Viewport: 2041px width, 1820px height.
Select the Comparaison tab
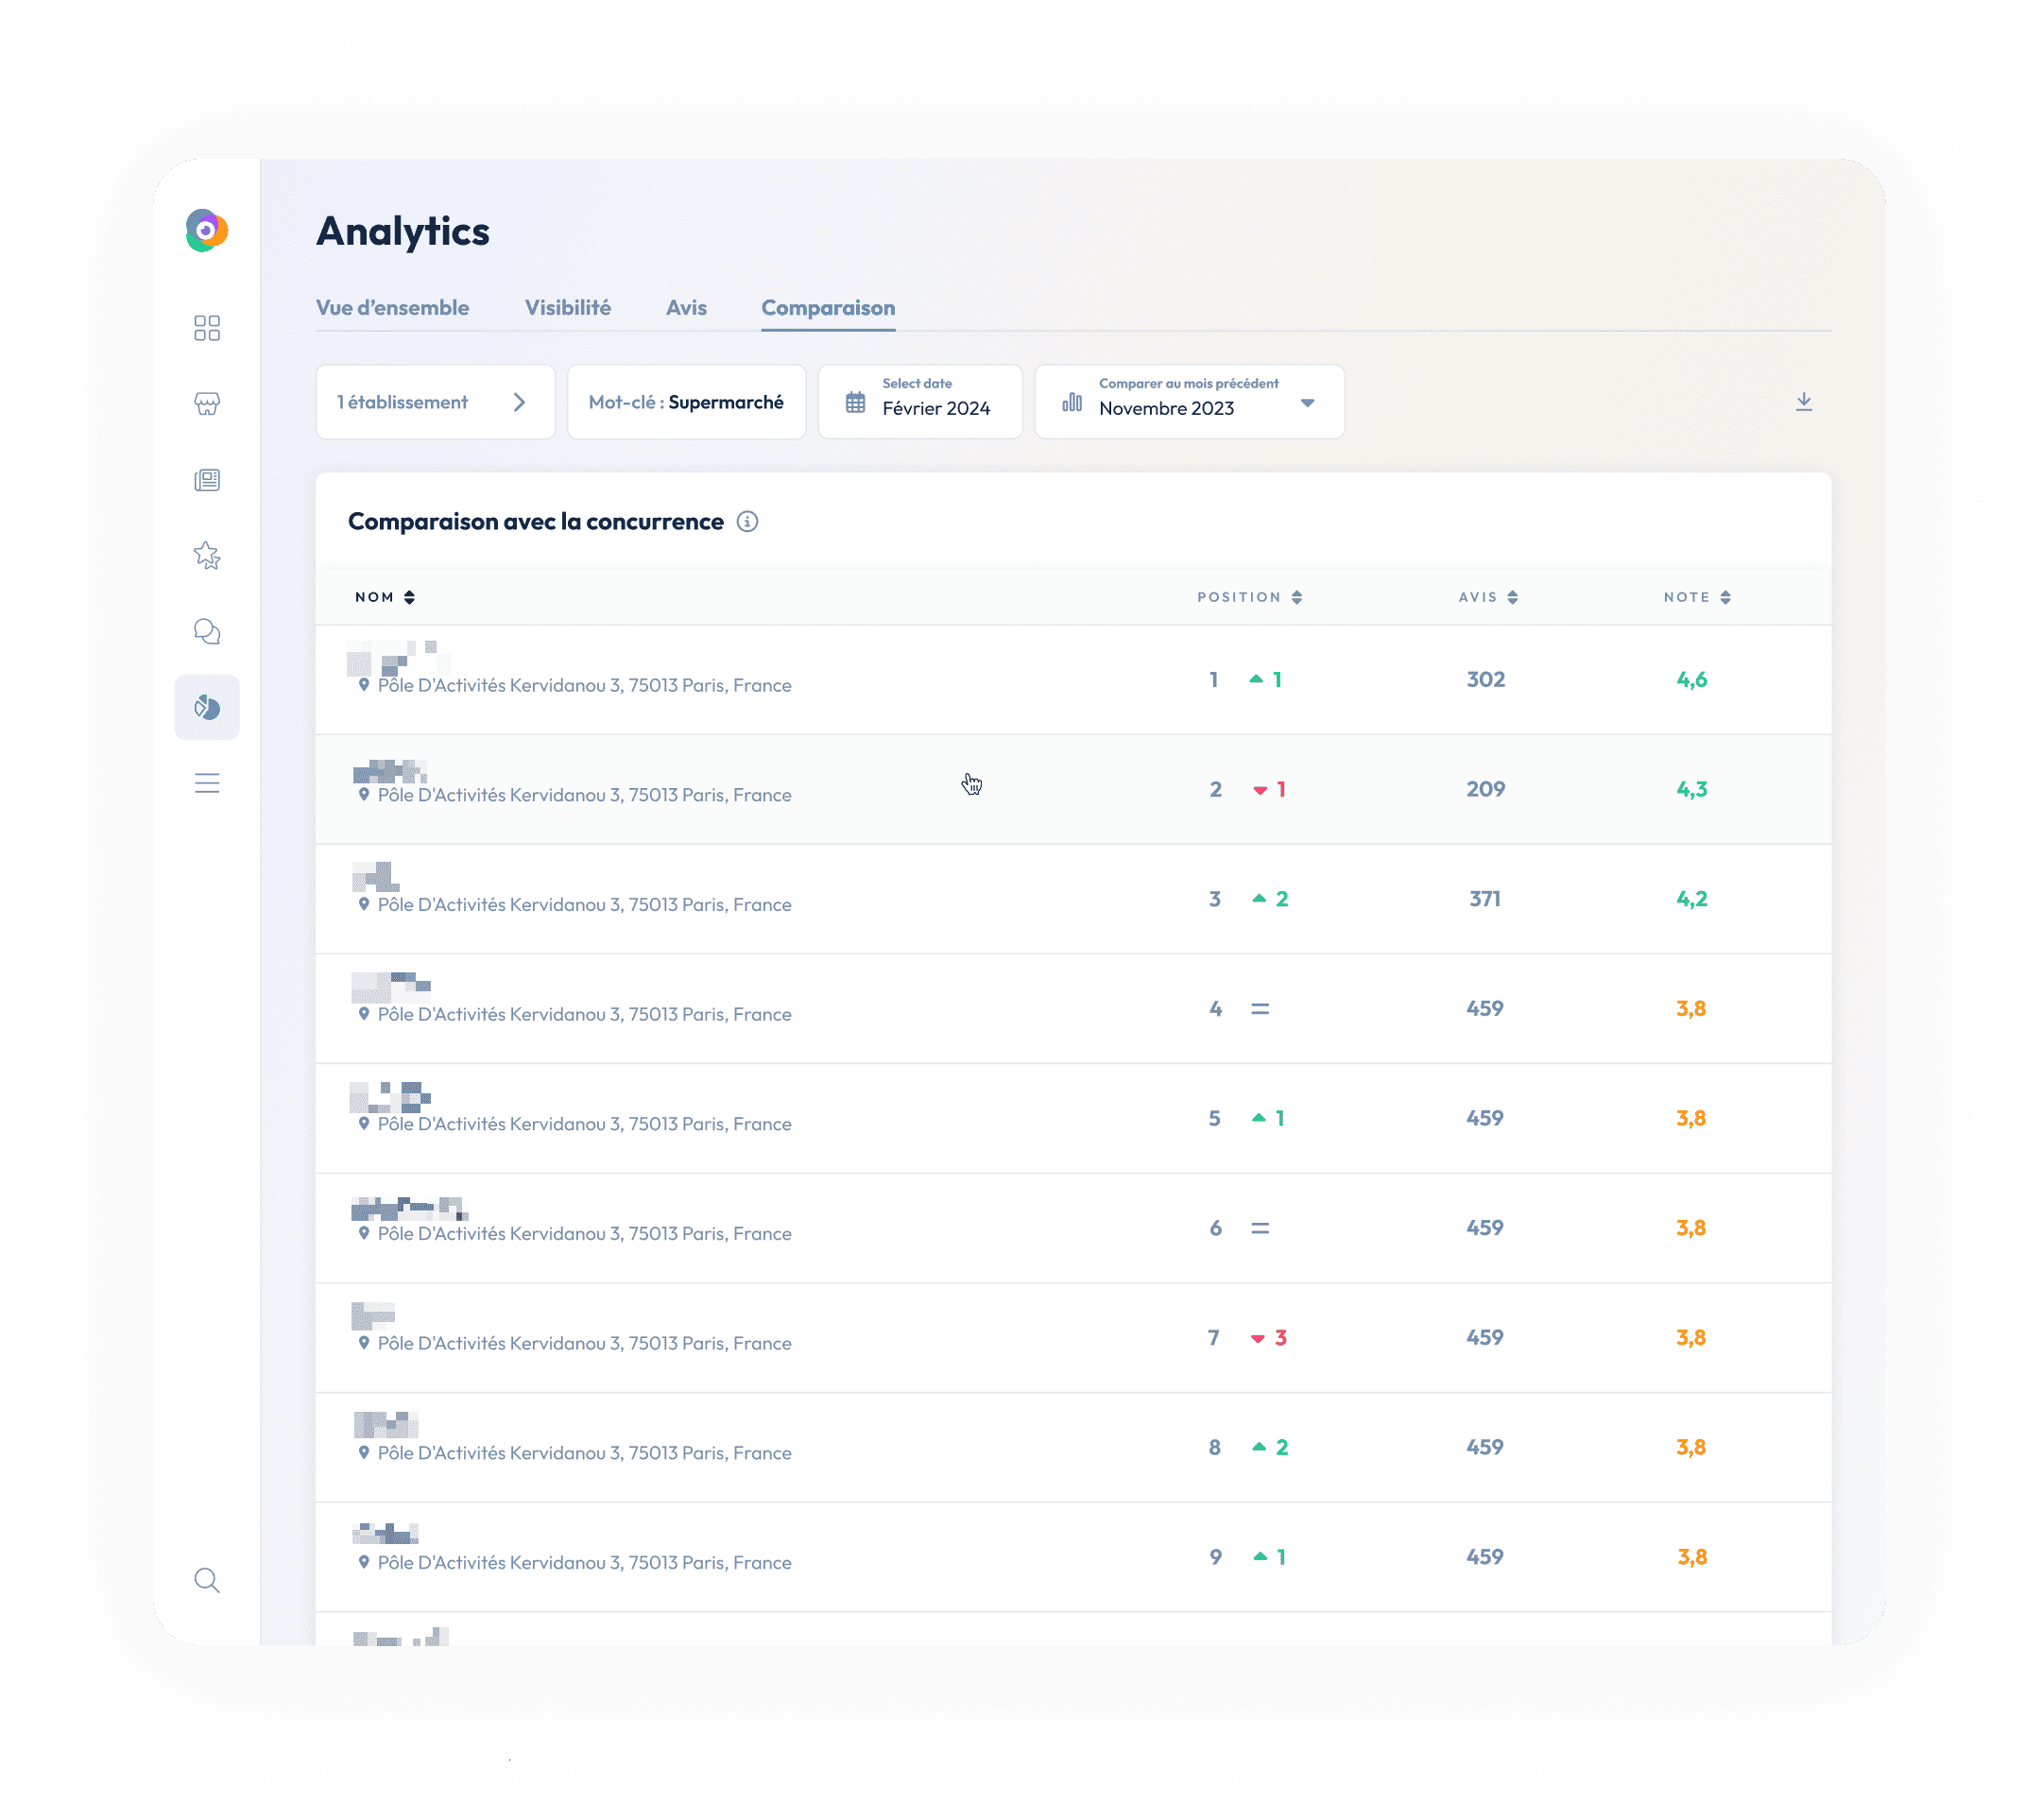(x=828, y=308)
